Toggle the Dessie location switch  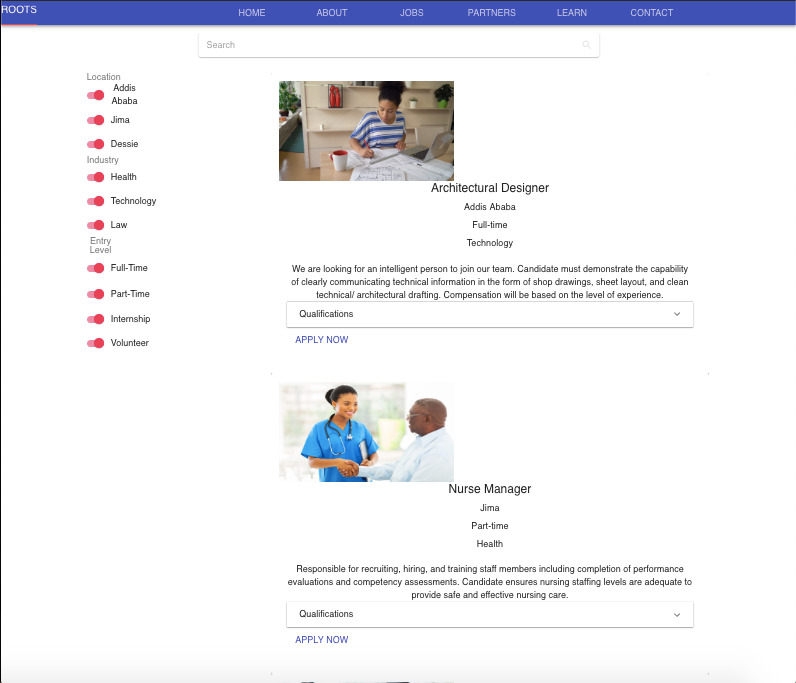95,144
